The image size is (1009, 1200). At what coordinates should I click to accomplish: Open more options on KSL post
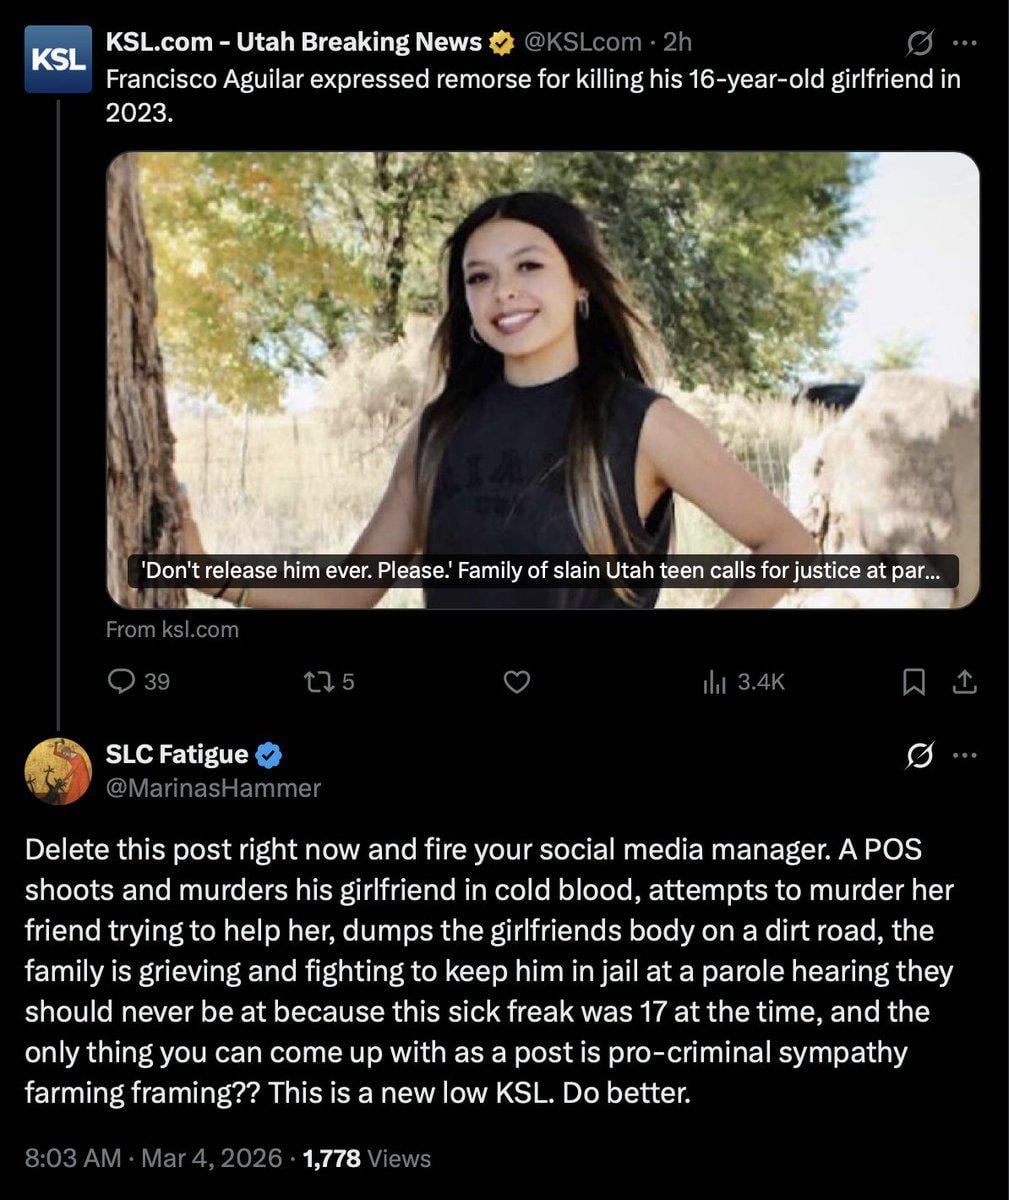[964, 43]
